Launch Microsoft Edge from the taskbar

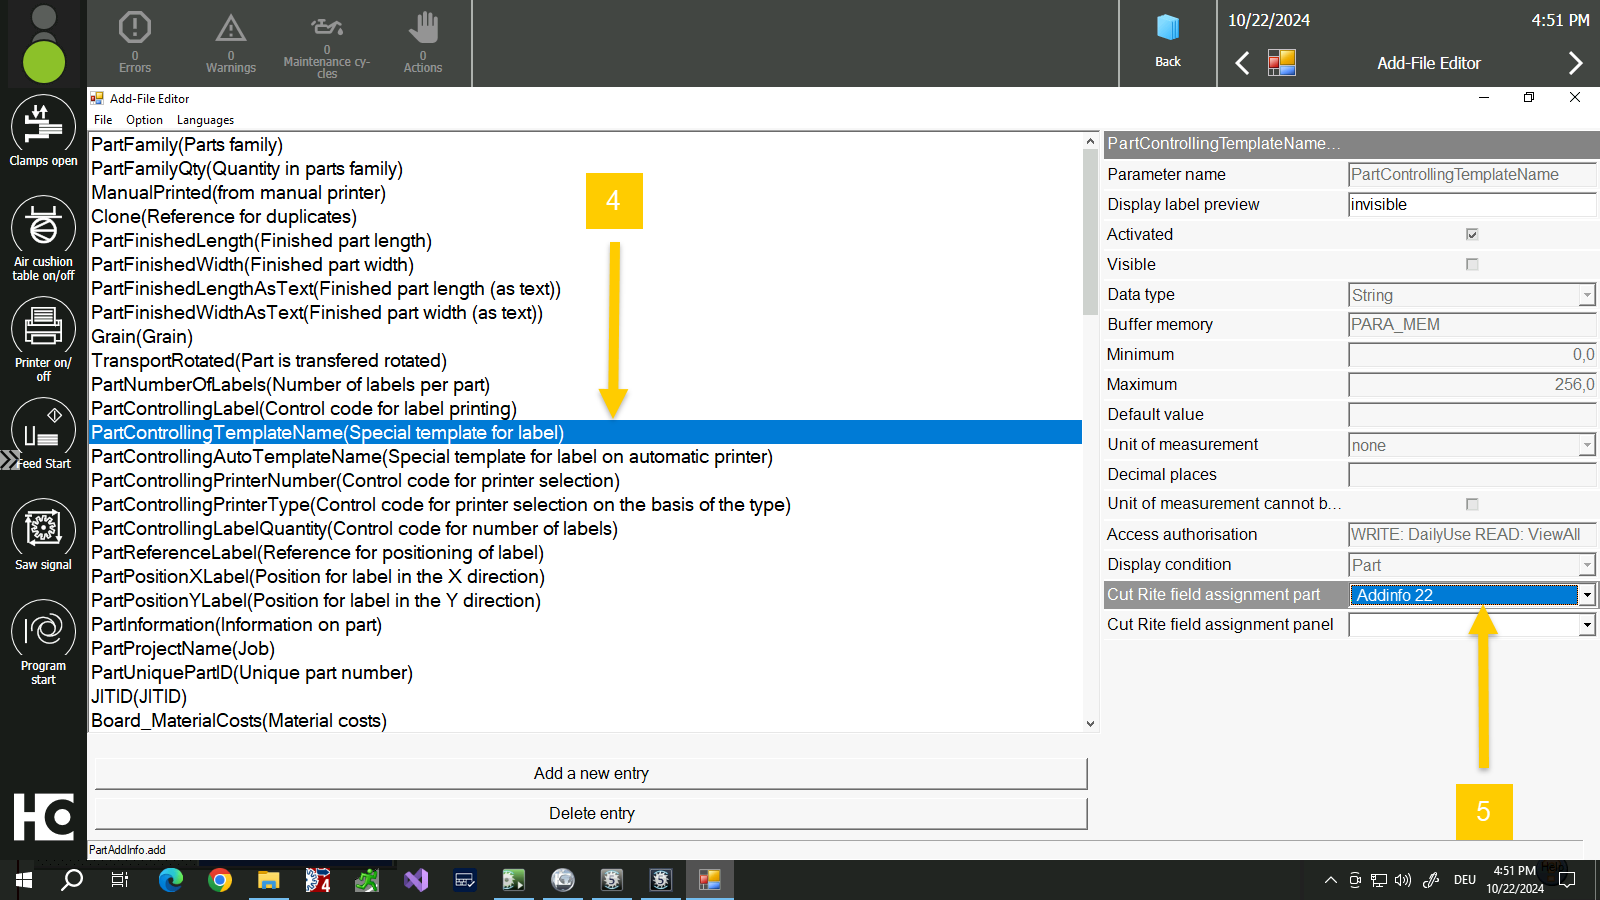171,880
